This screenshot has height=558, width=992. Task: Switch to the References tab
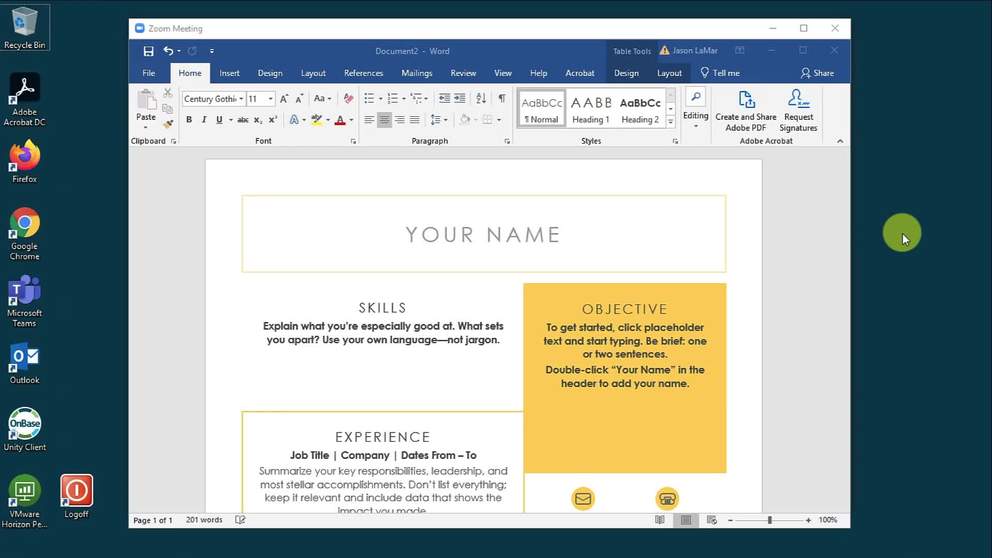tap(363, 73)
